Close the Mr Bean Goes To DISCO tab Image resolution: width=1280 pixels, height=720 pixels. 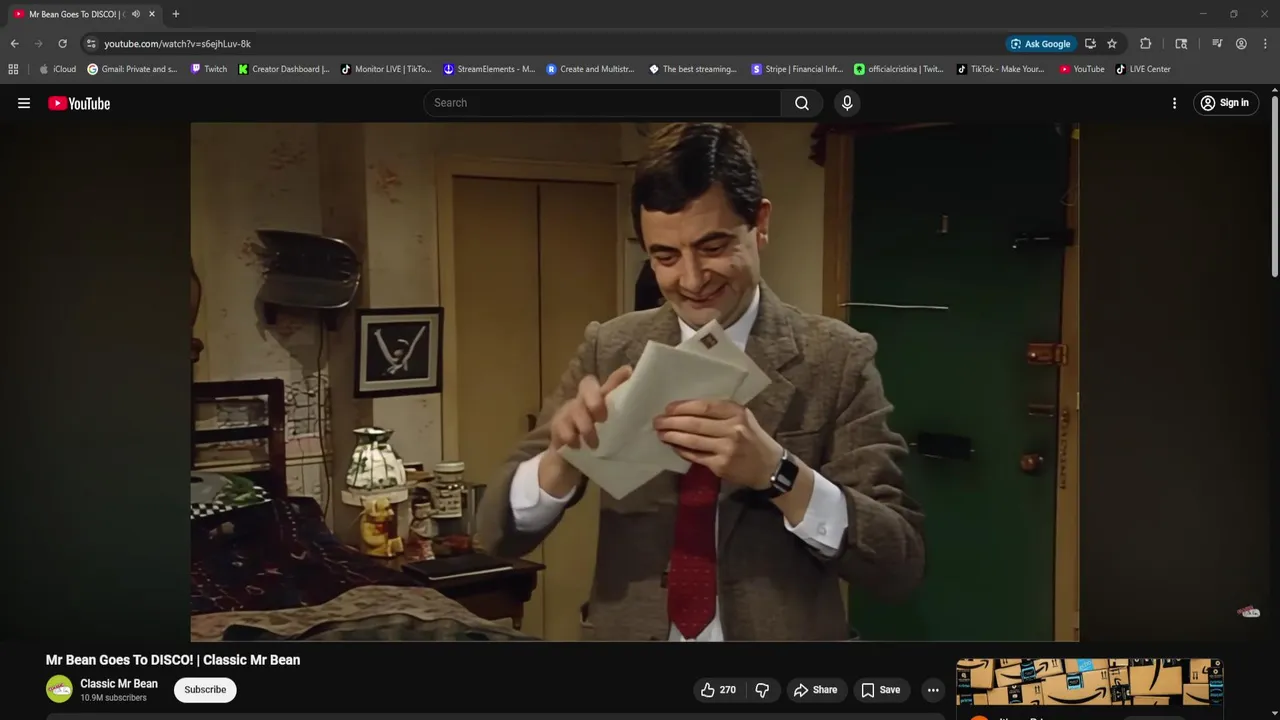[x=152, y=14]
